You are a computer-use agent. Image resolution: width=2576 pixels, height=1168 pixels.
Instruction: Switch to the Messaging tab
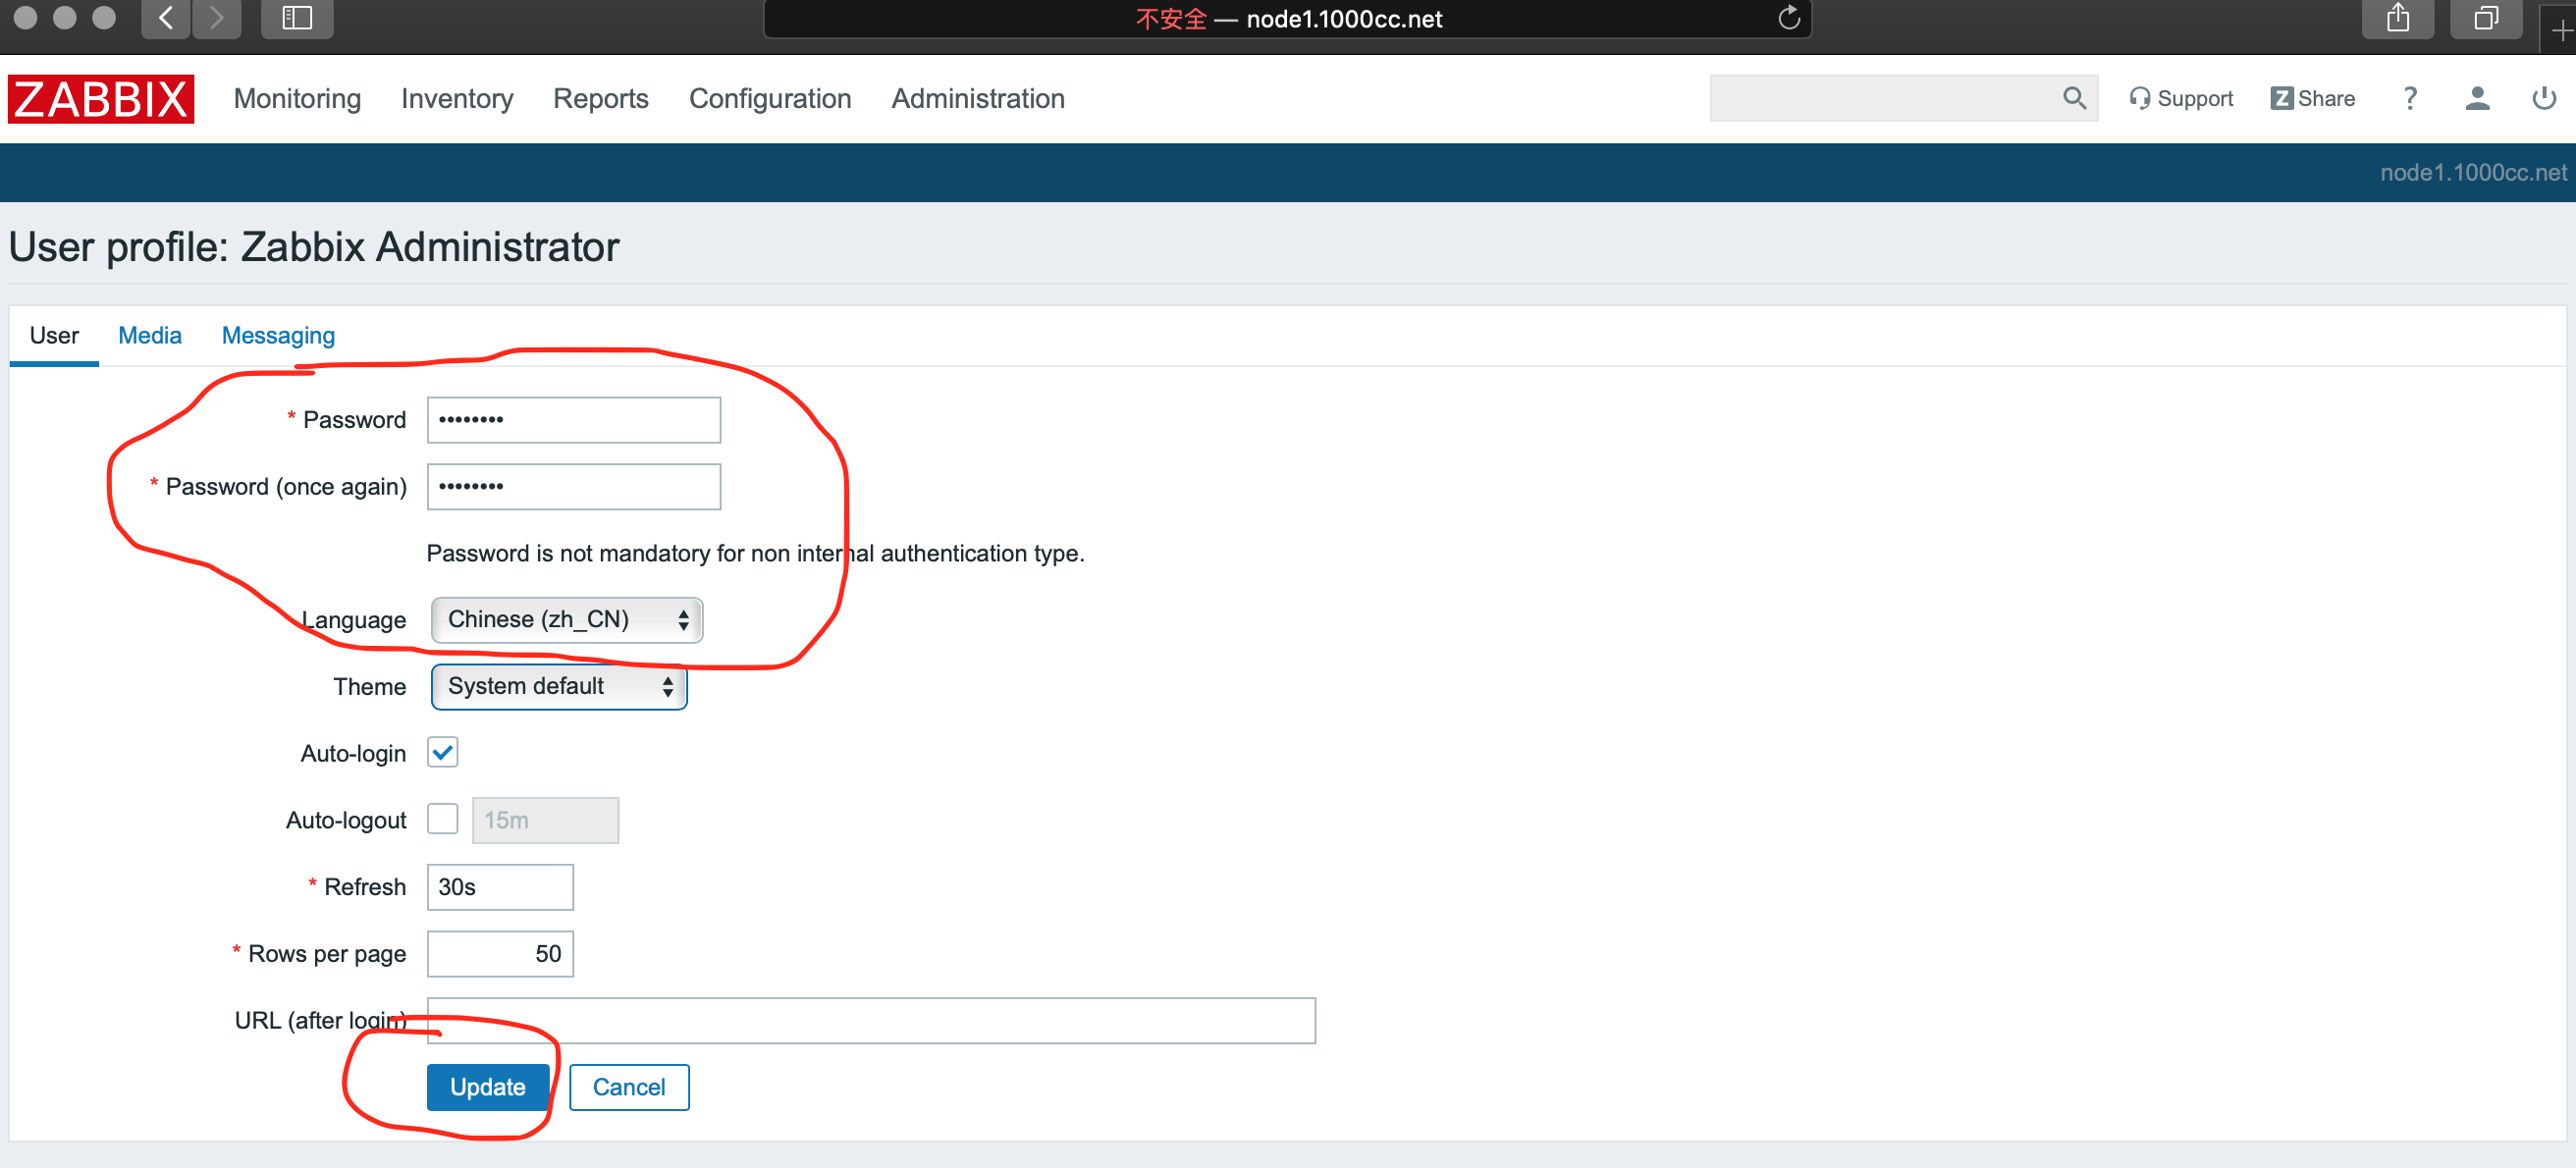[x=278, y=335]
